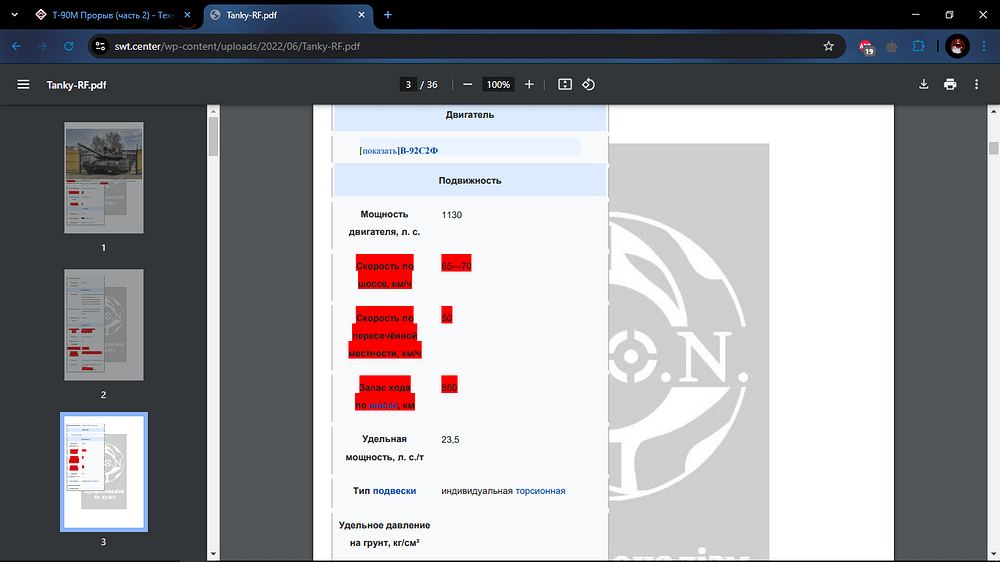Open page 1 thumbnail

[x=104, y=178]
